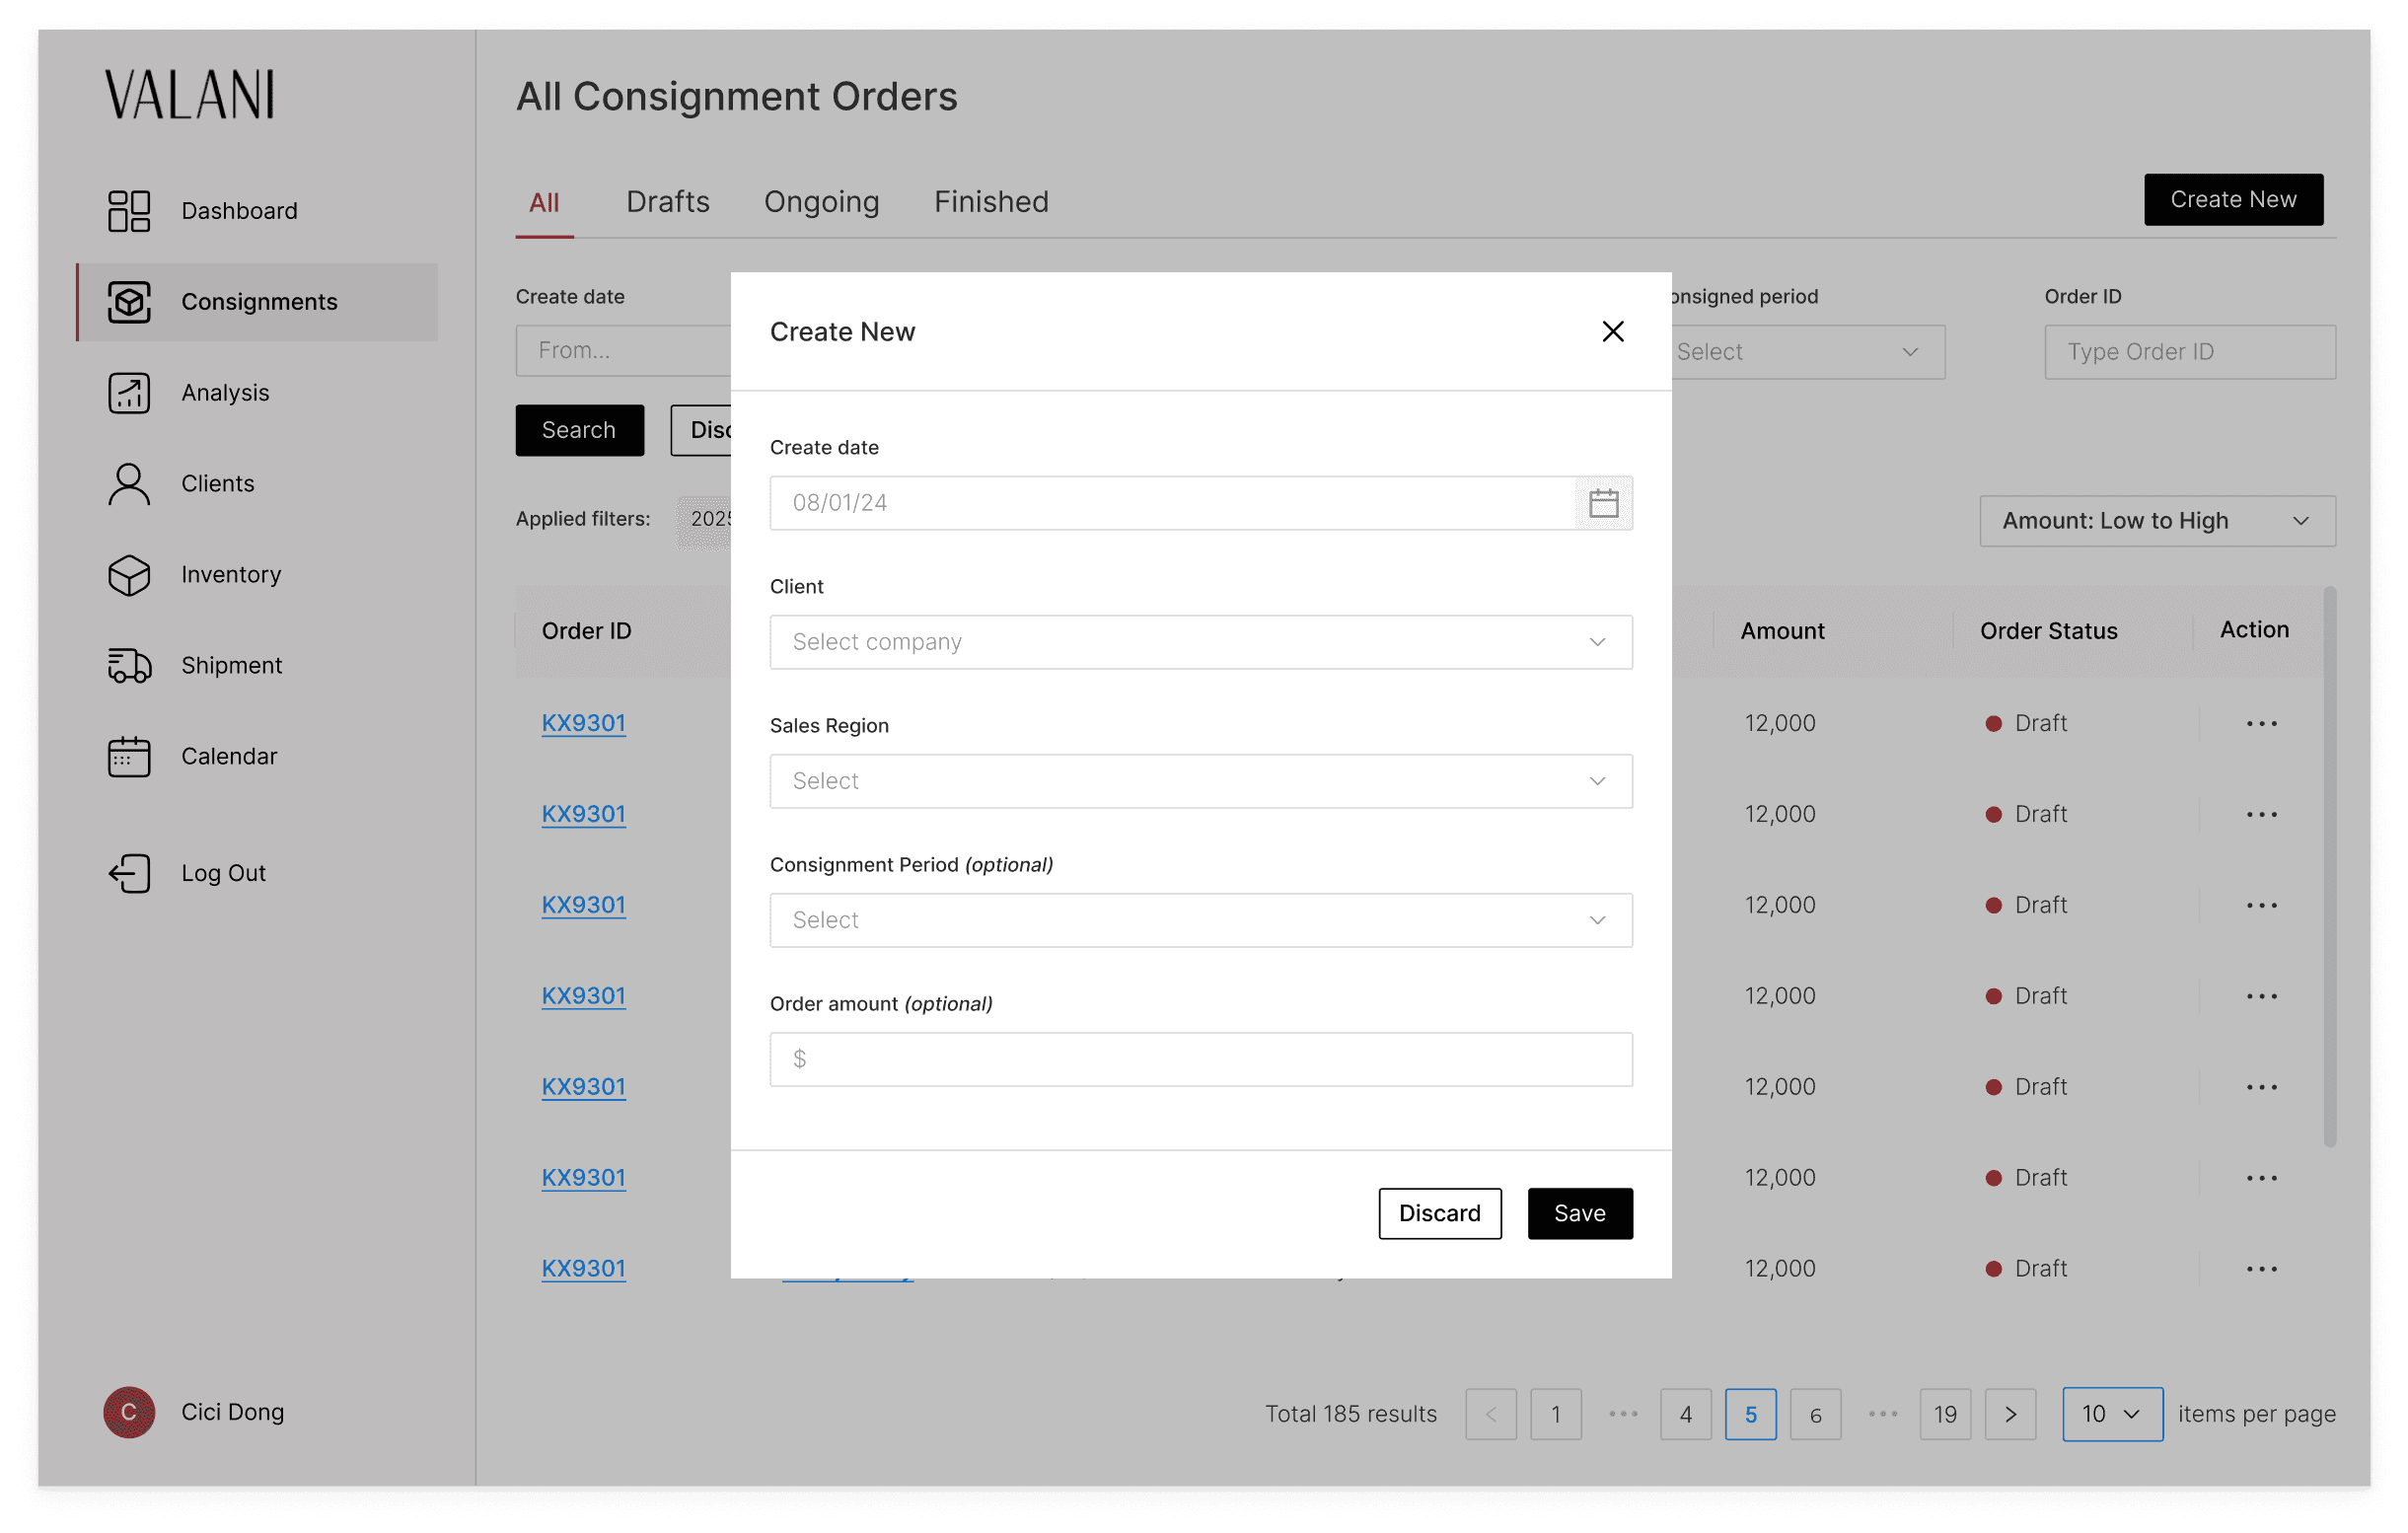This screenshot has width=2408, height=1533.
Task: Open the Analysis chart icon in sidebar
Action: pyautogui.click(x=129, y=393)
